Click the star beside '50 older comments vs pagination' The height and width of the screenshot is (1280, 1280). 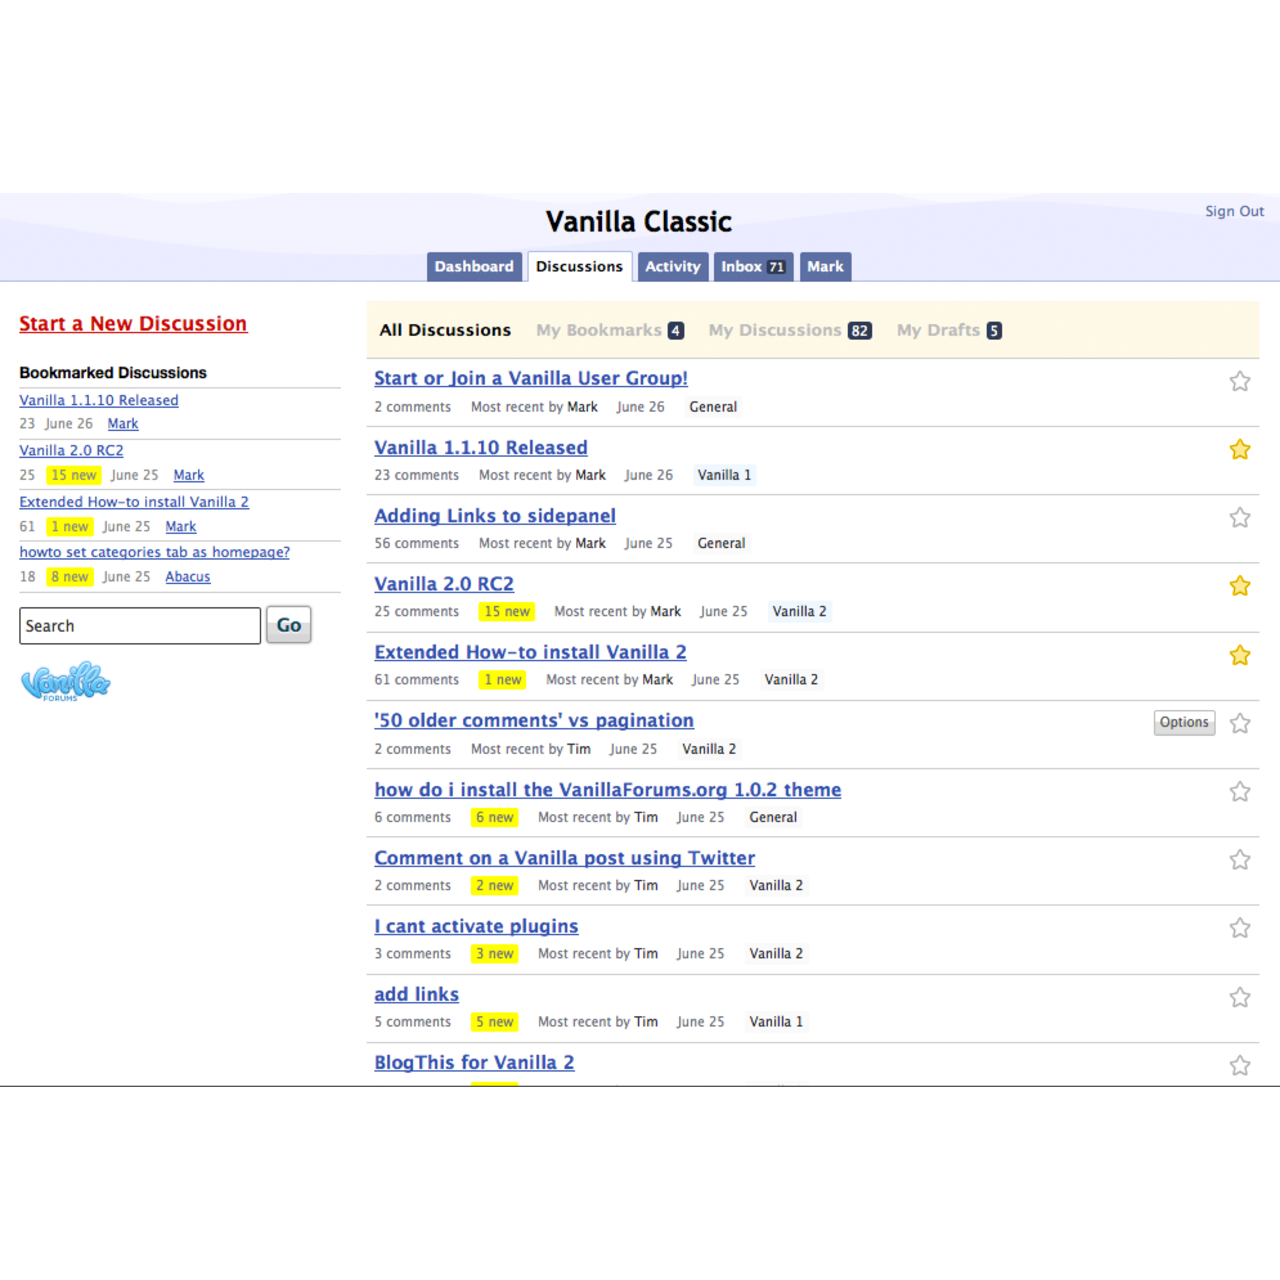(x=1240, y=723)
